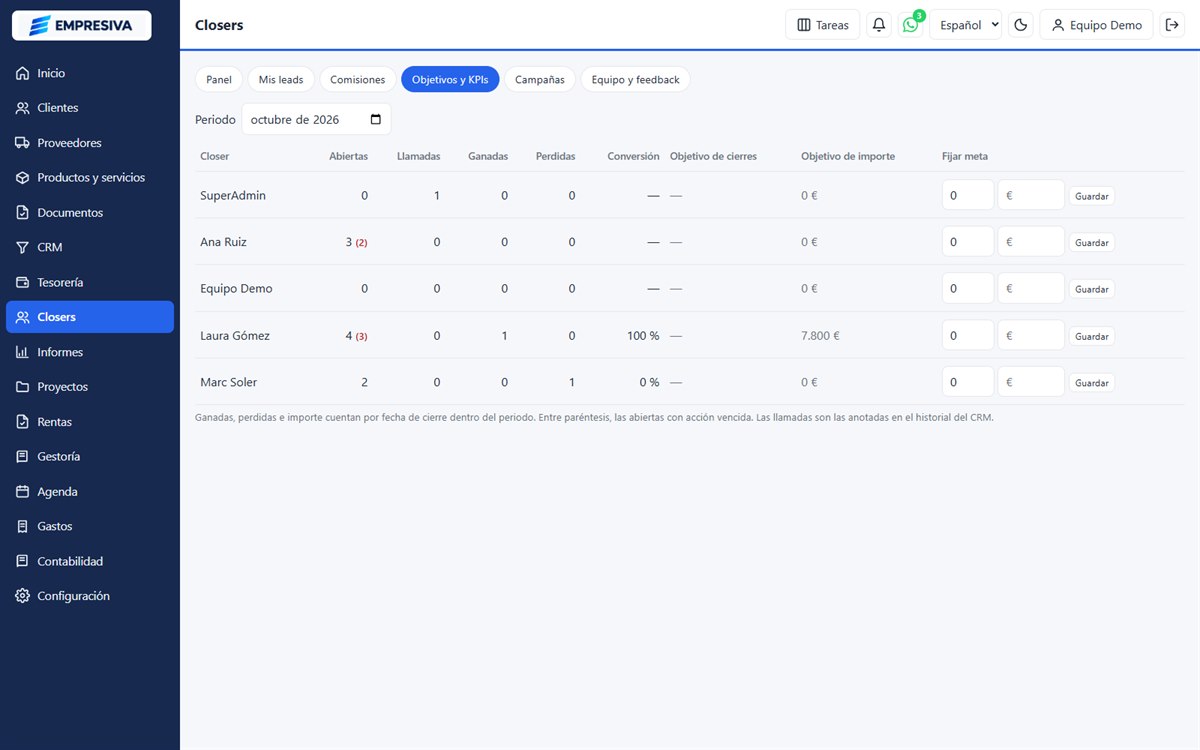This screenshot has width=1200, height=750.
Task: Click Guardar in the Ana Ruiz row
Action: click(1091, 242)
